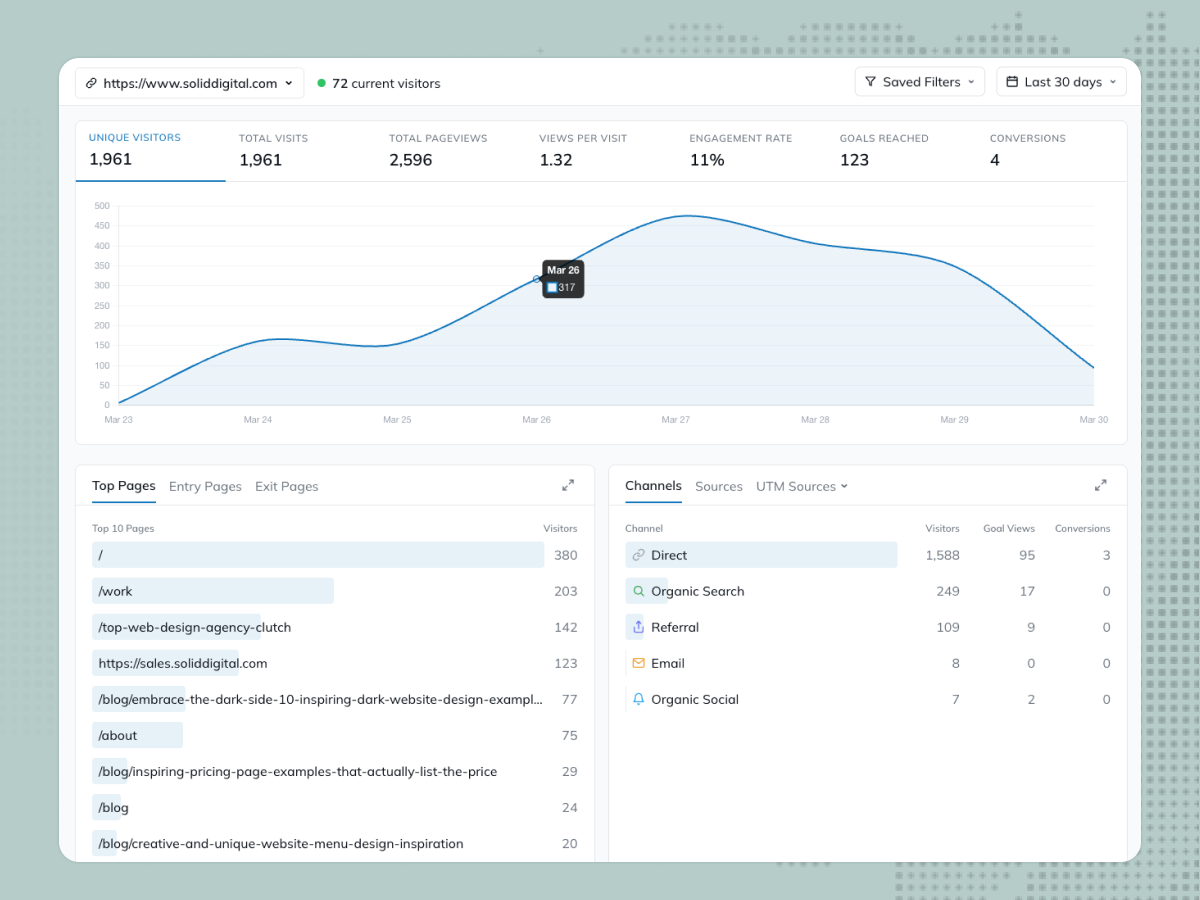Open the /blog/inspiring-pricing-page-examples row
This screenshot has height=900, width=1200.
point(335,771)
